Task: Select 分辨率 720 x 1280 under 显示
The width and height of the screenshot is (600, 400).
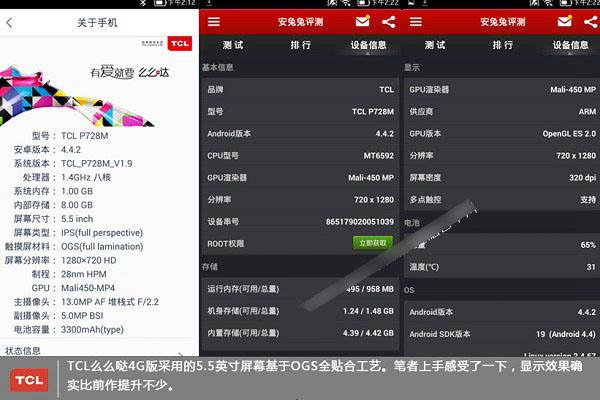Action: pyautogui.click(x=502, y=156)
